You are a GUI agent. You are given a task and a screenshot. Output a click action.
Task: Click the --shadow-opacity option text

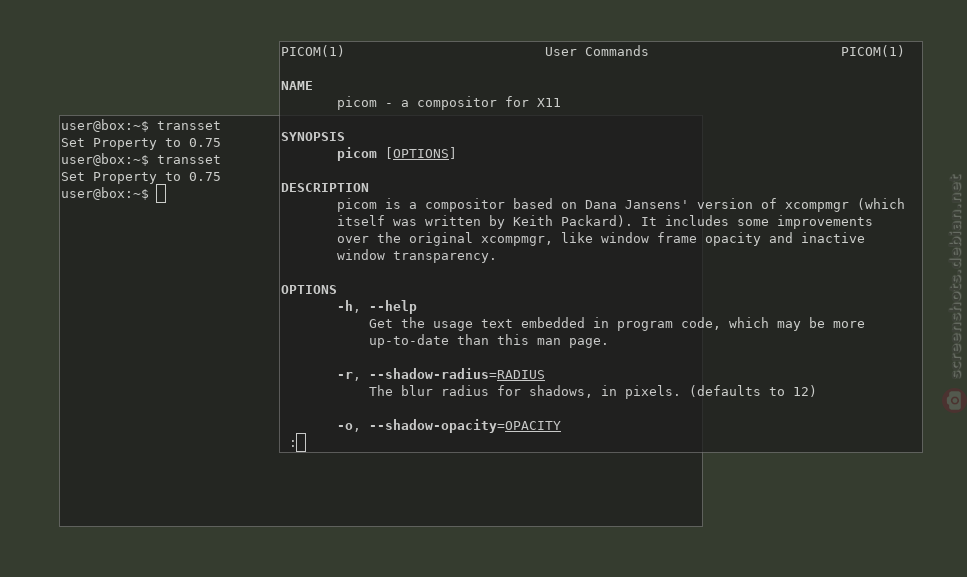tap(433, 426)
